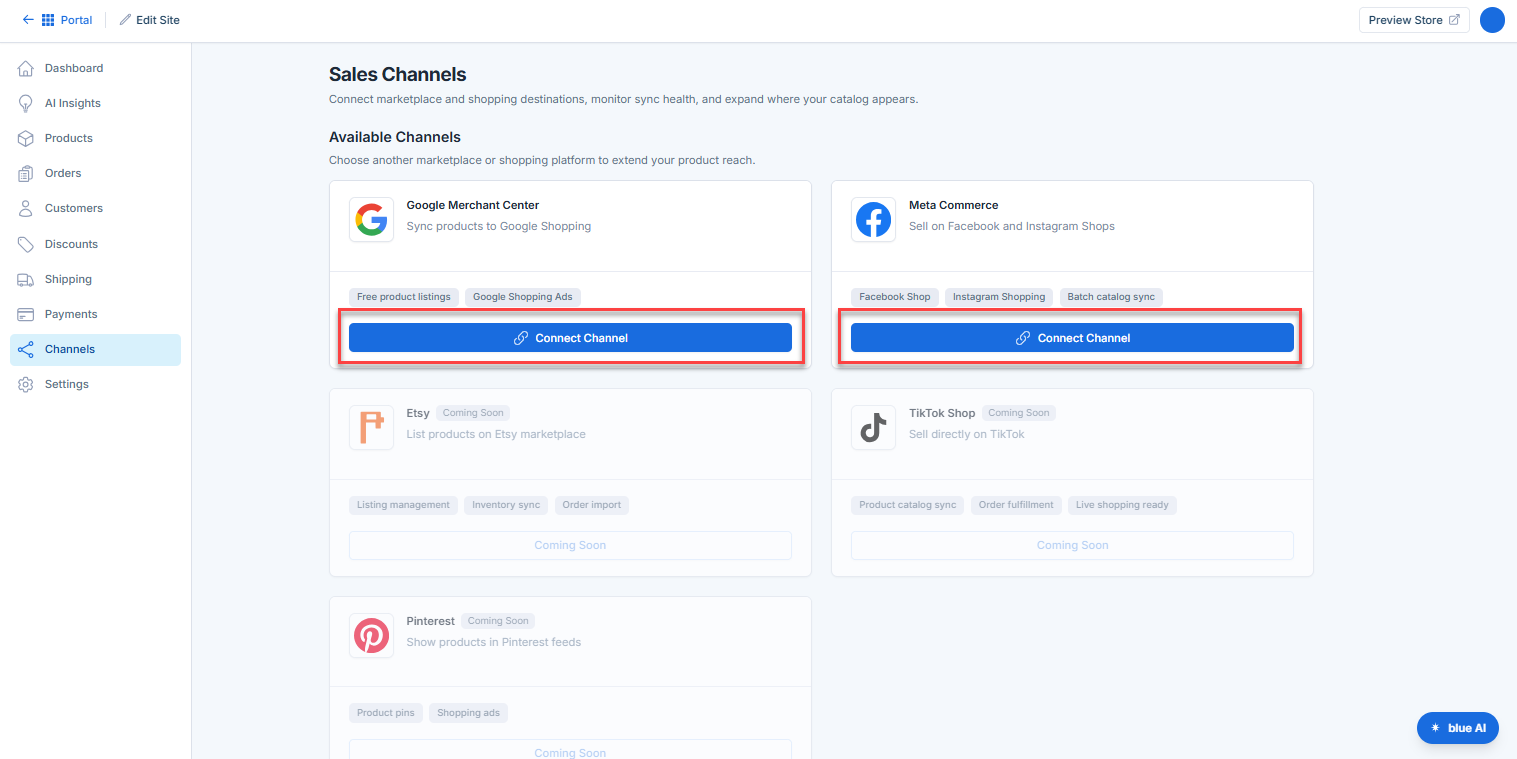
Task: Click the Google Shopping Ads tag
Action: [x=523, y=297]
